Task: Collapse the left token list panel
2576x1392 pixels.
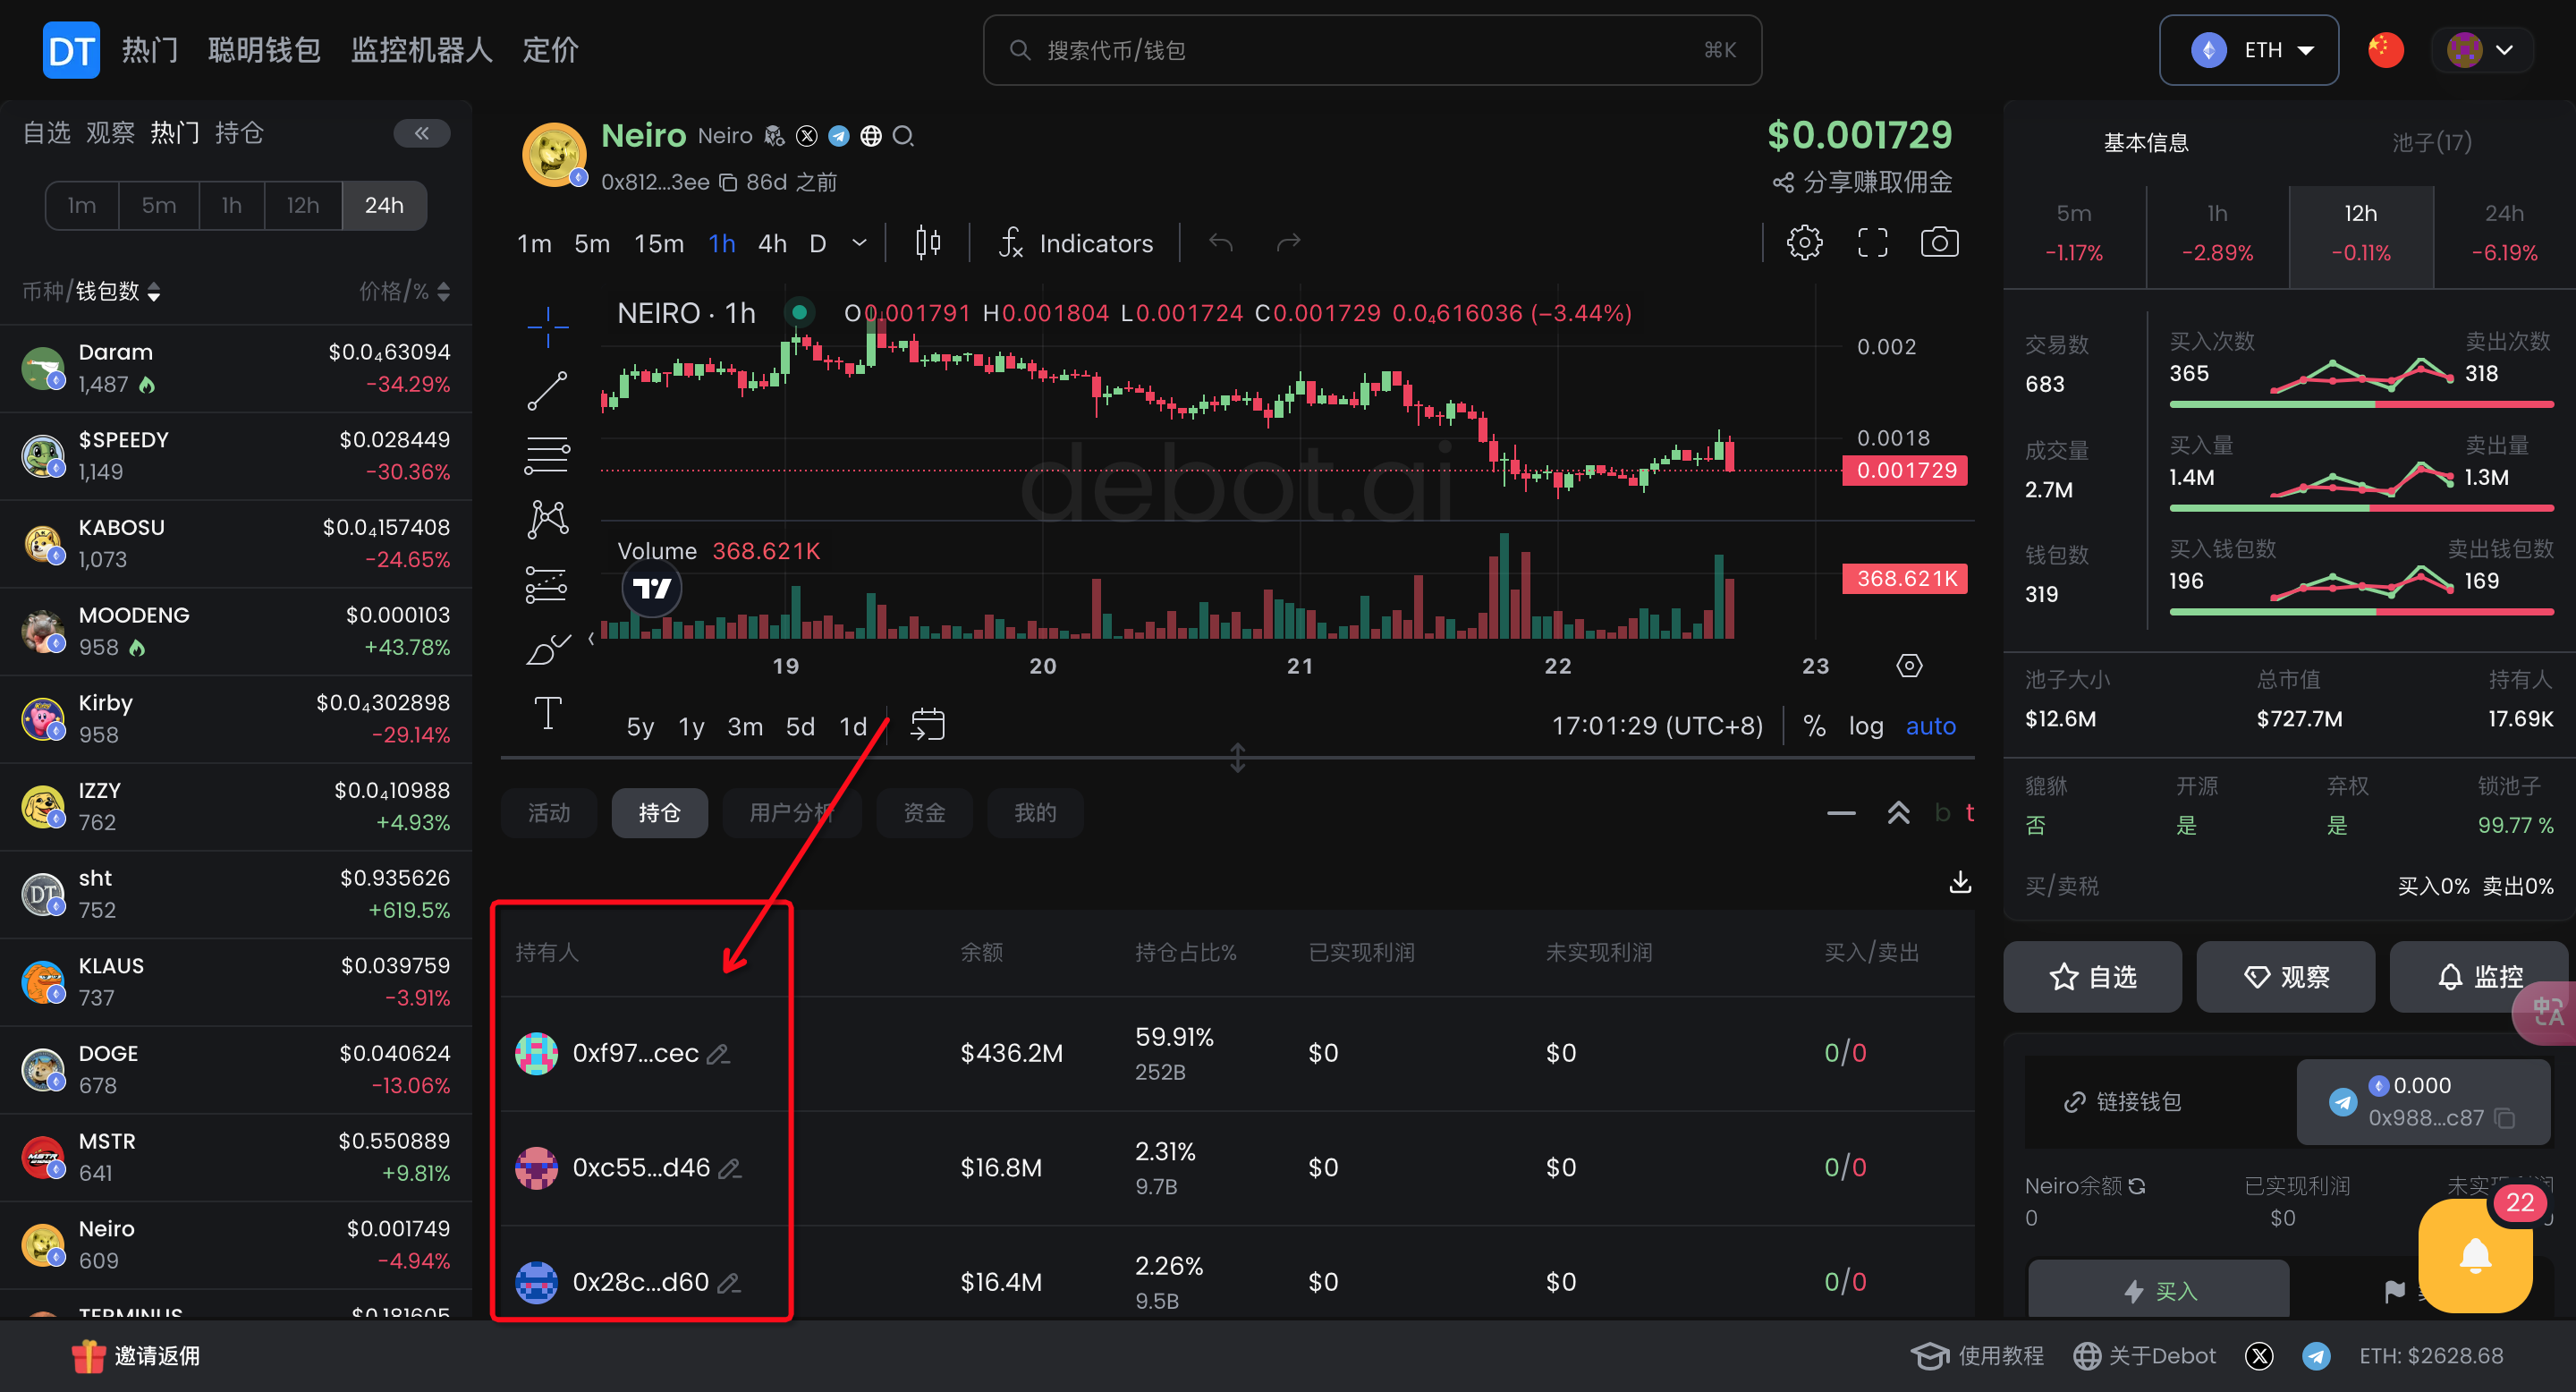Action: tap(421, 133)
